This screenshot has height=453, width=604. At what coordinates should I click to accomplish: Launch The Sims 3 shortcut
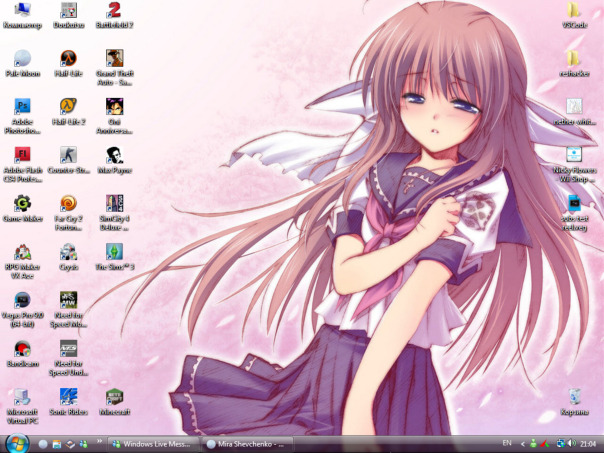coord(114,251)
